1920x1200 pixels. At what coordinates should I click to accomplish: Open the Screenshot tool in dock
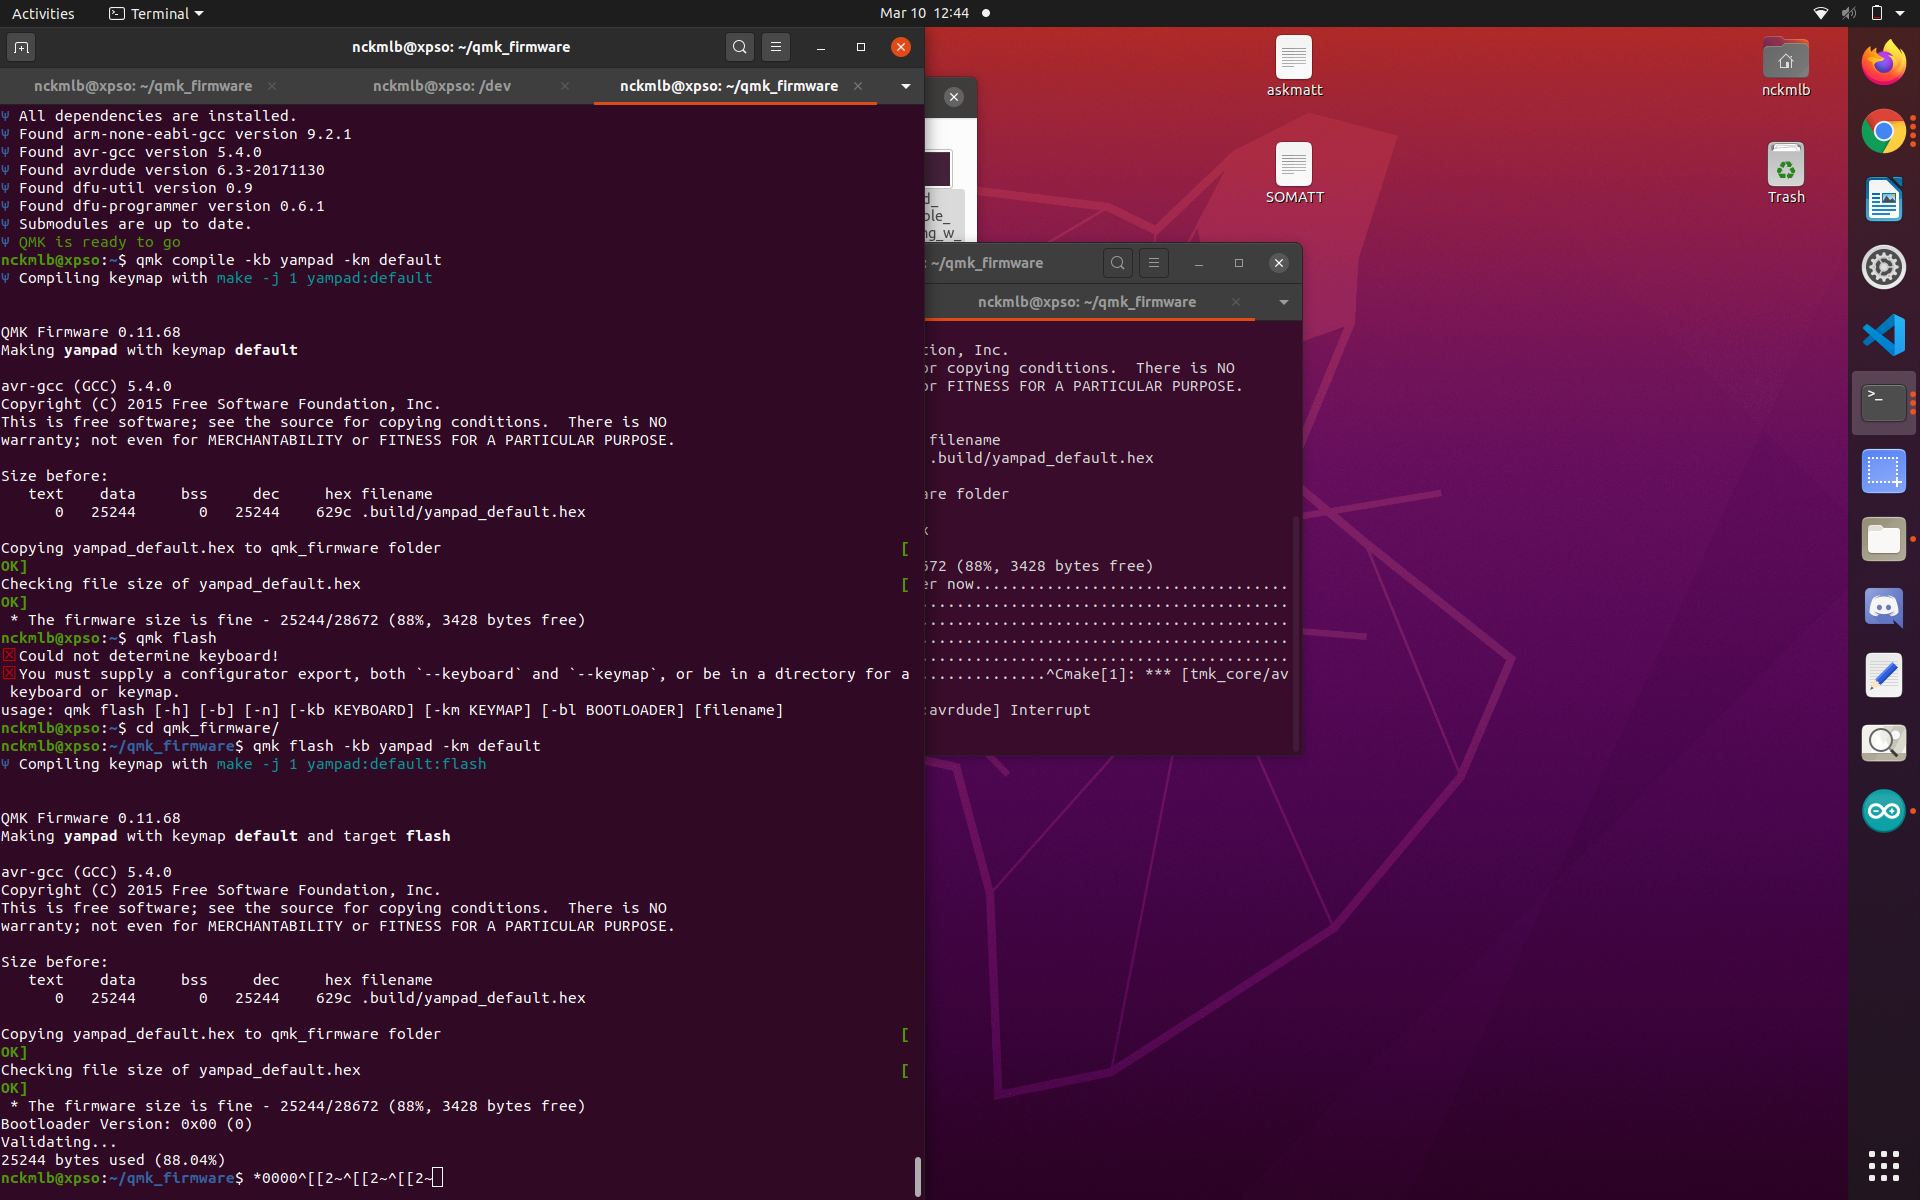1883,471
